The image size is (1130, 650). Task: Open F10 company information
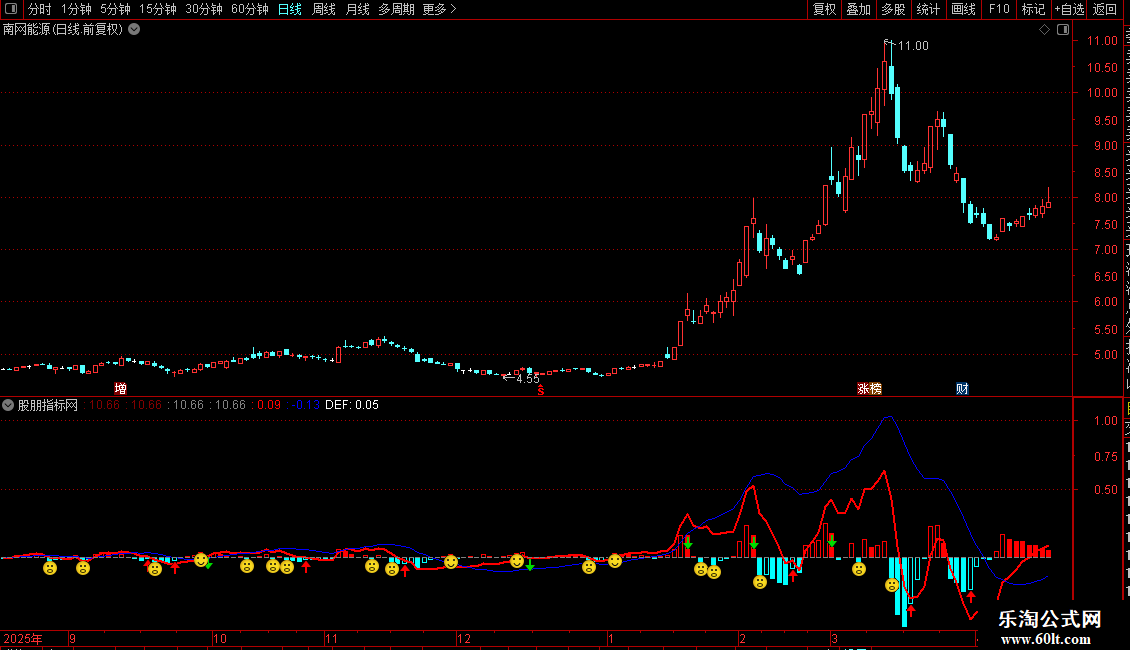click(999, 9)
